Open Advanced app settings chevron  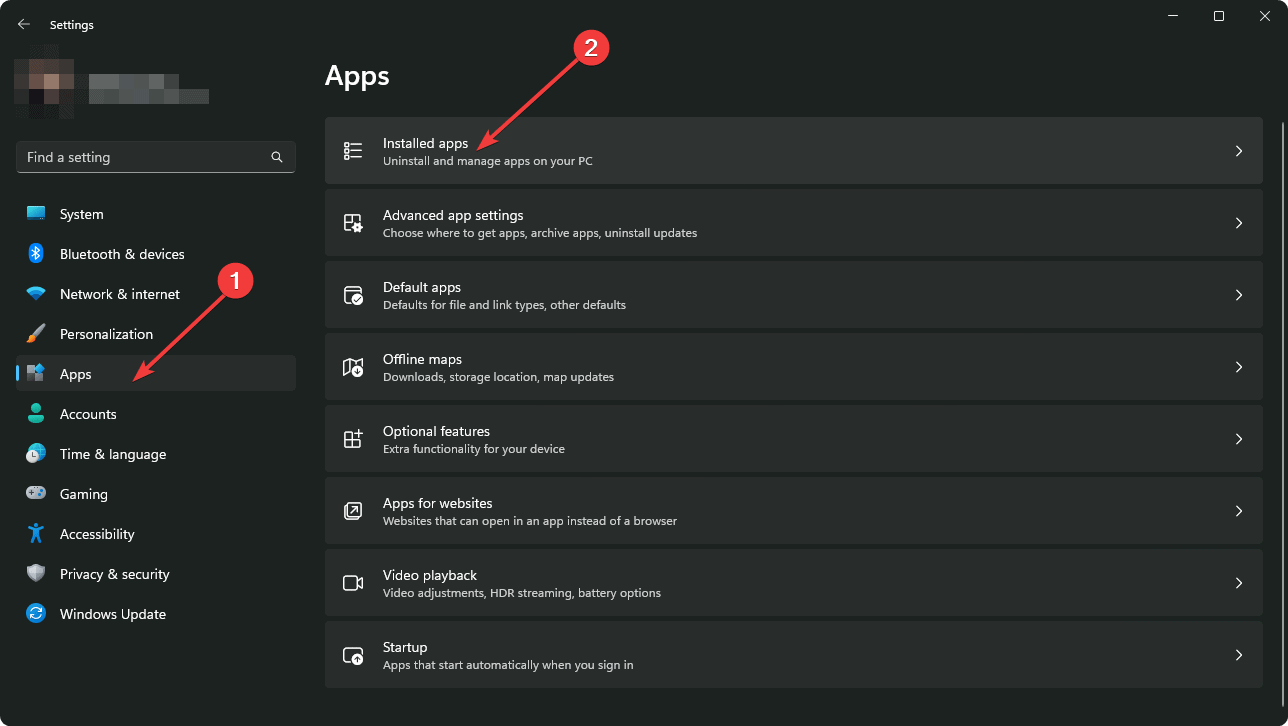pyautogui.click(x=1239, y=223)
